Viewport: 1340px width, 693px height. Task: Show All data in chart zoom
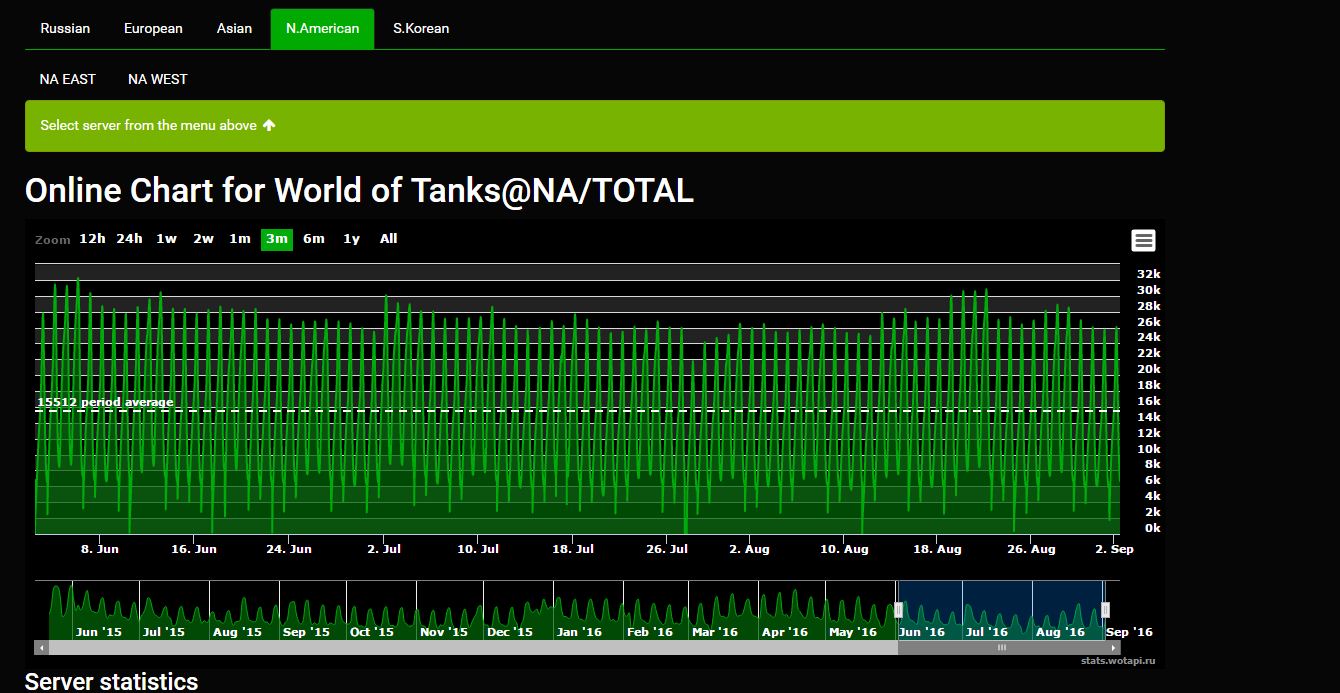point(388,239)
